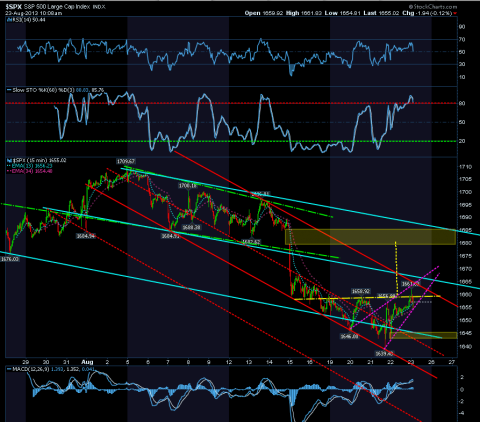480x422 pixels.
Task: Click the large yellow resistance zone rectangle
Action: pyautogui.click(x=370, y=237)
